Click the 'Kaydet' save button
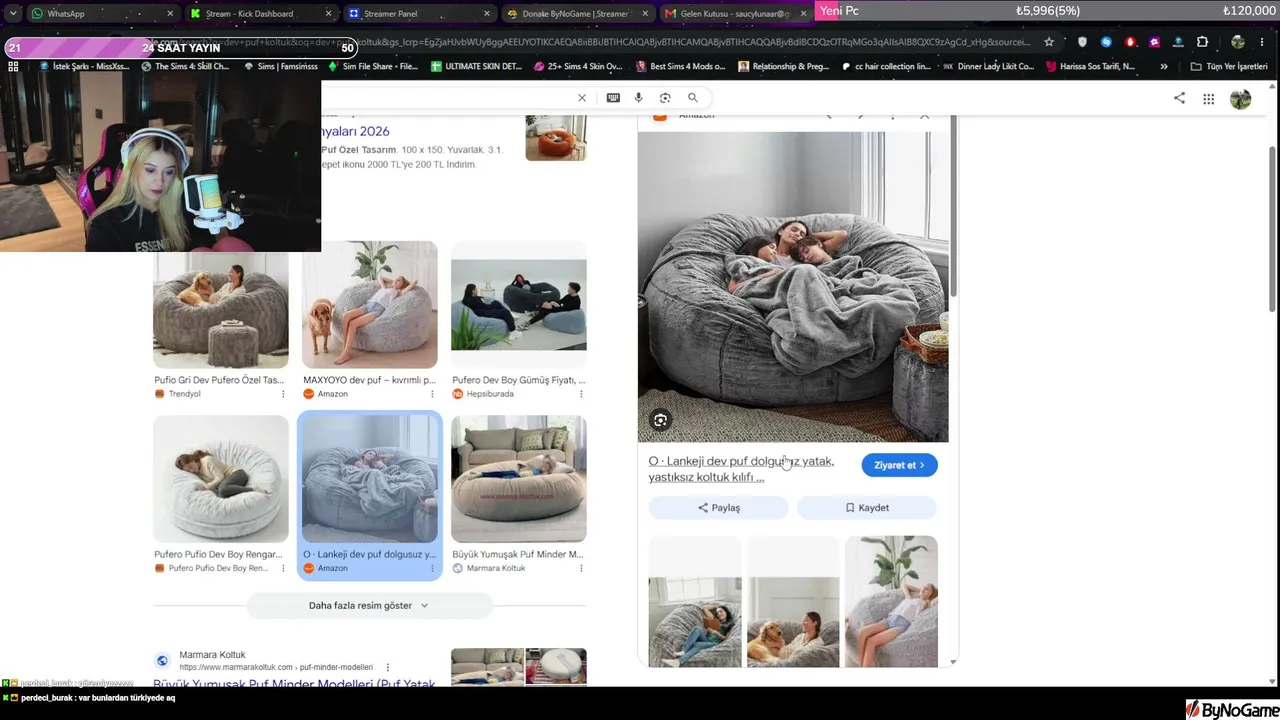The height and width of the screenshot is (720, 1280). click(866, 508)
